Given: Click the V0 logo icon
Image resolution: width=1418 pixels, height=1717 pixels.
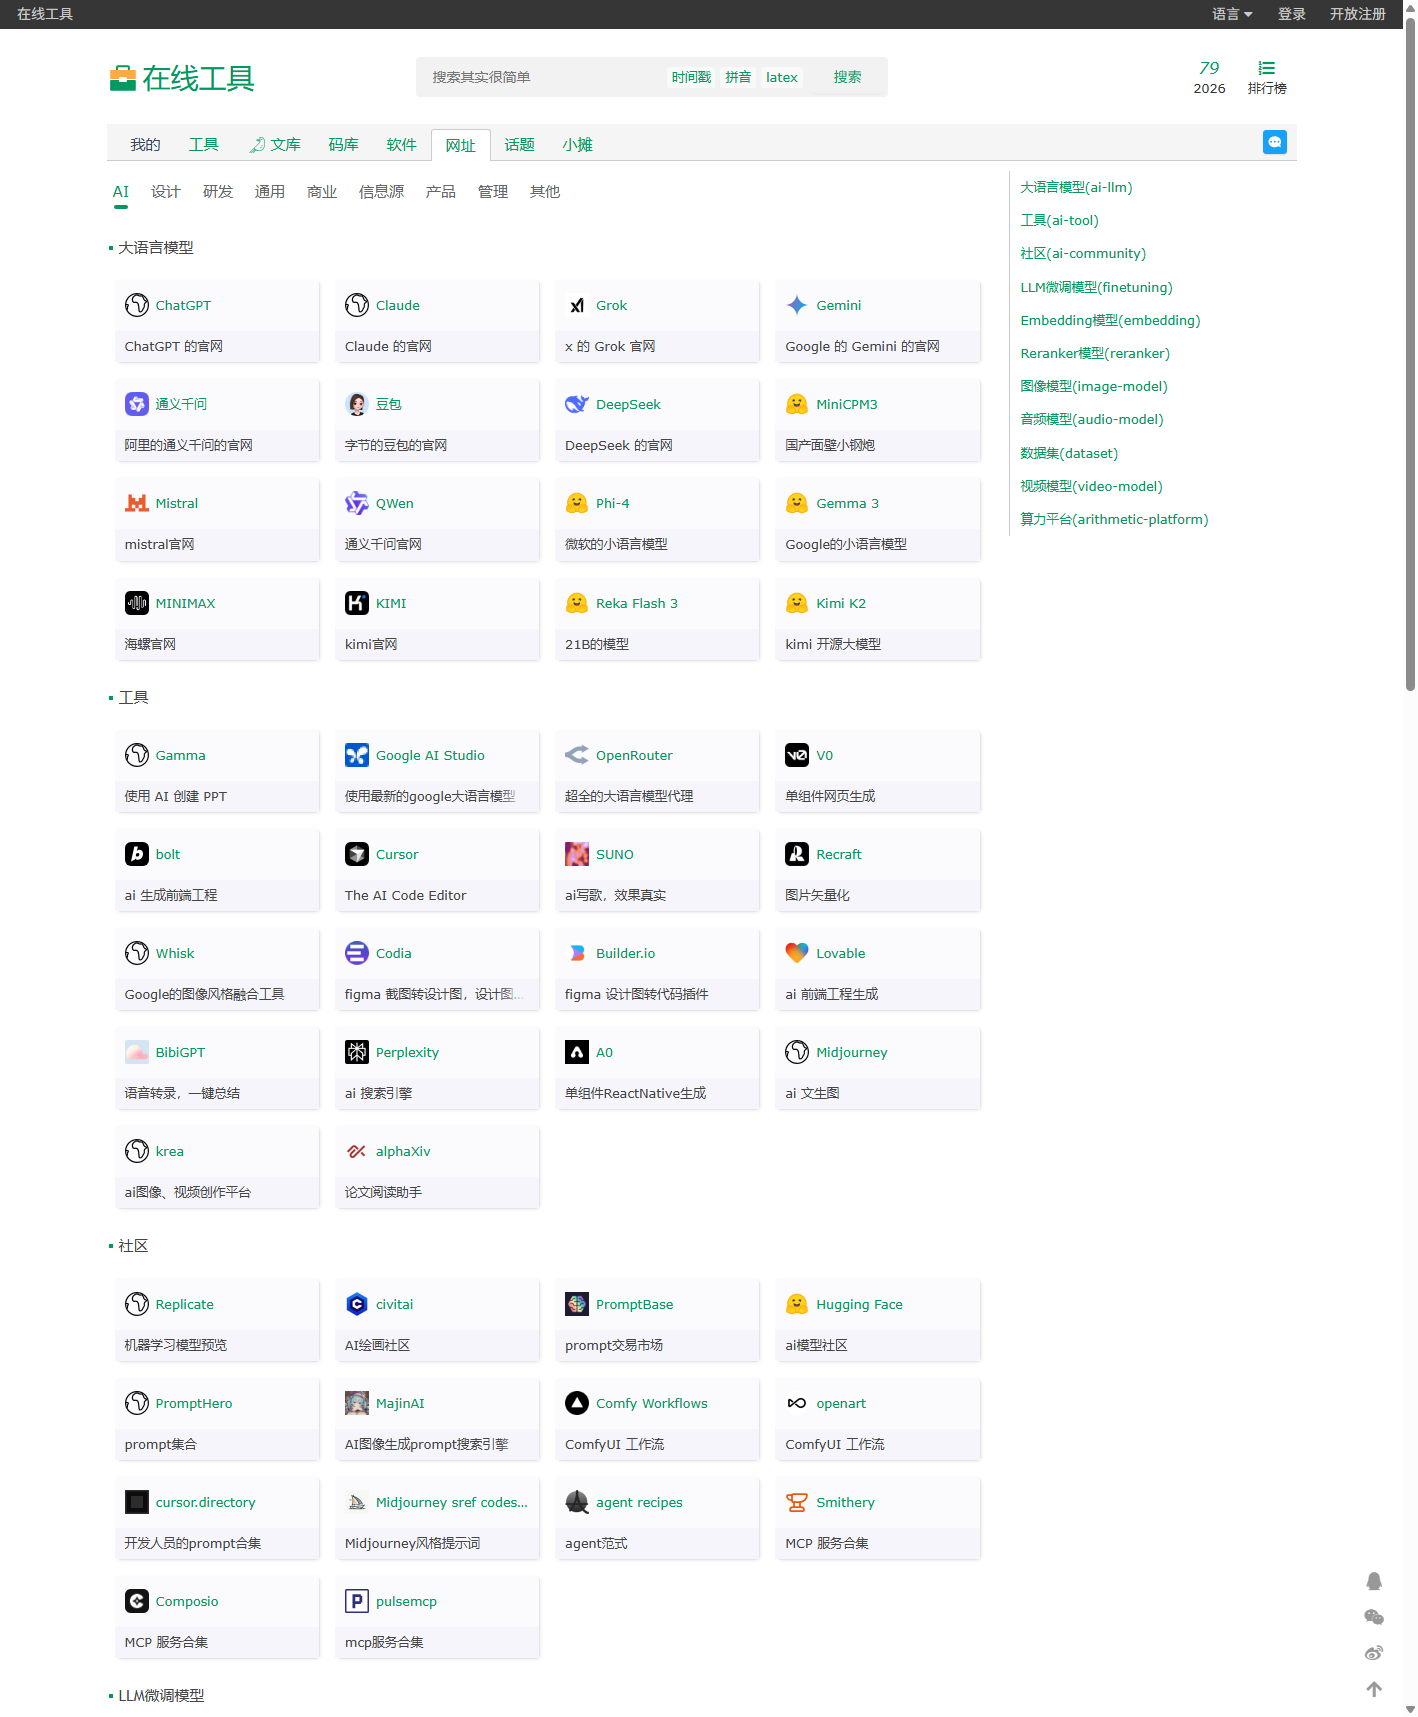Looking at the screenshot, I should 797,755.
